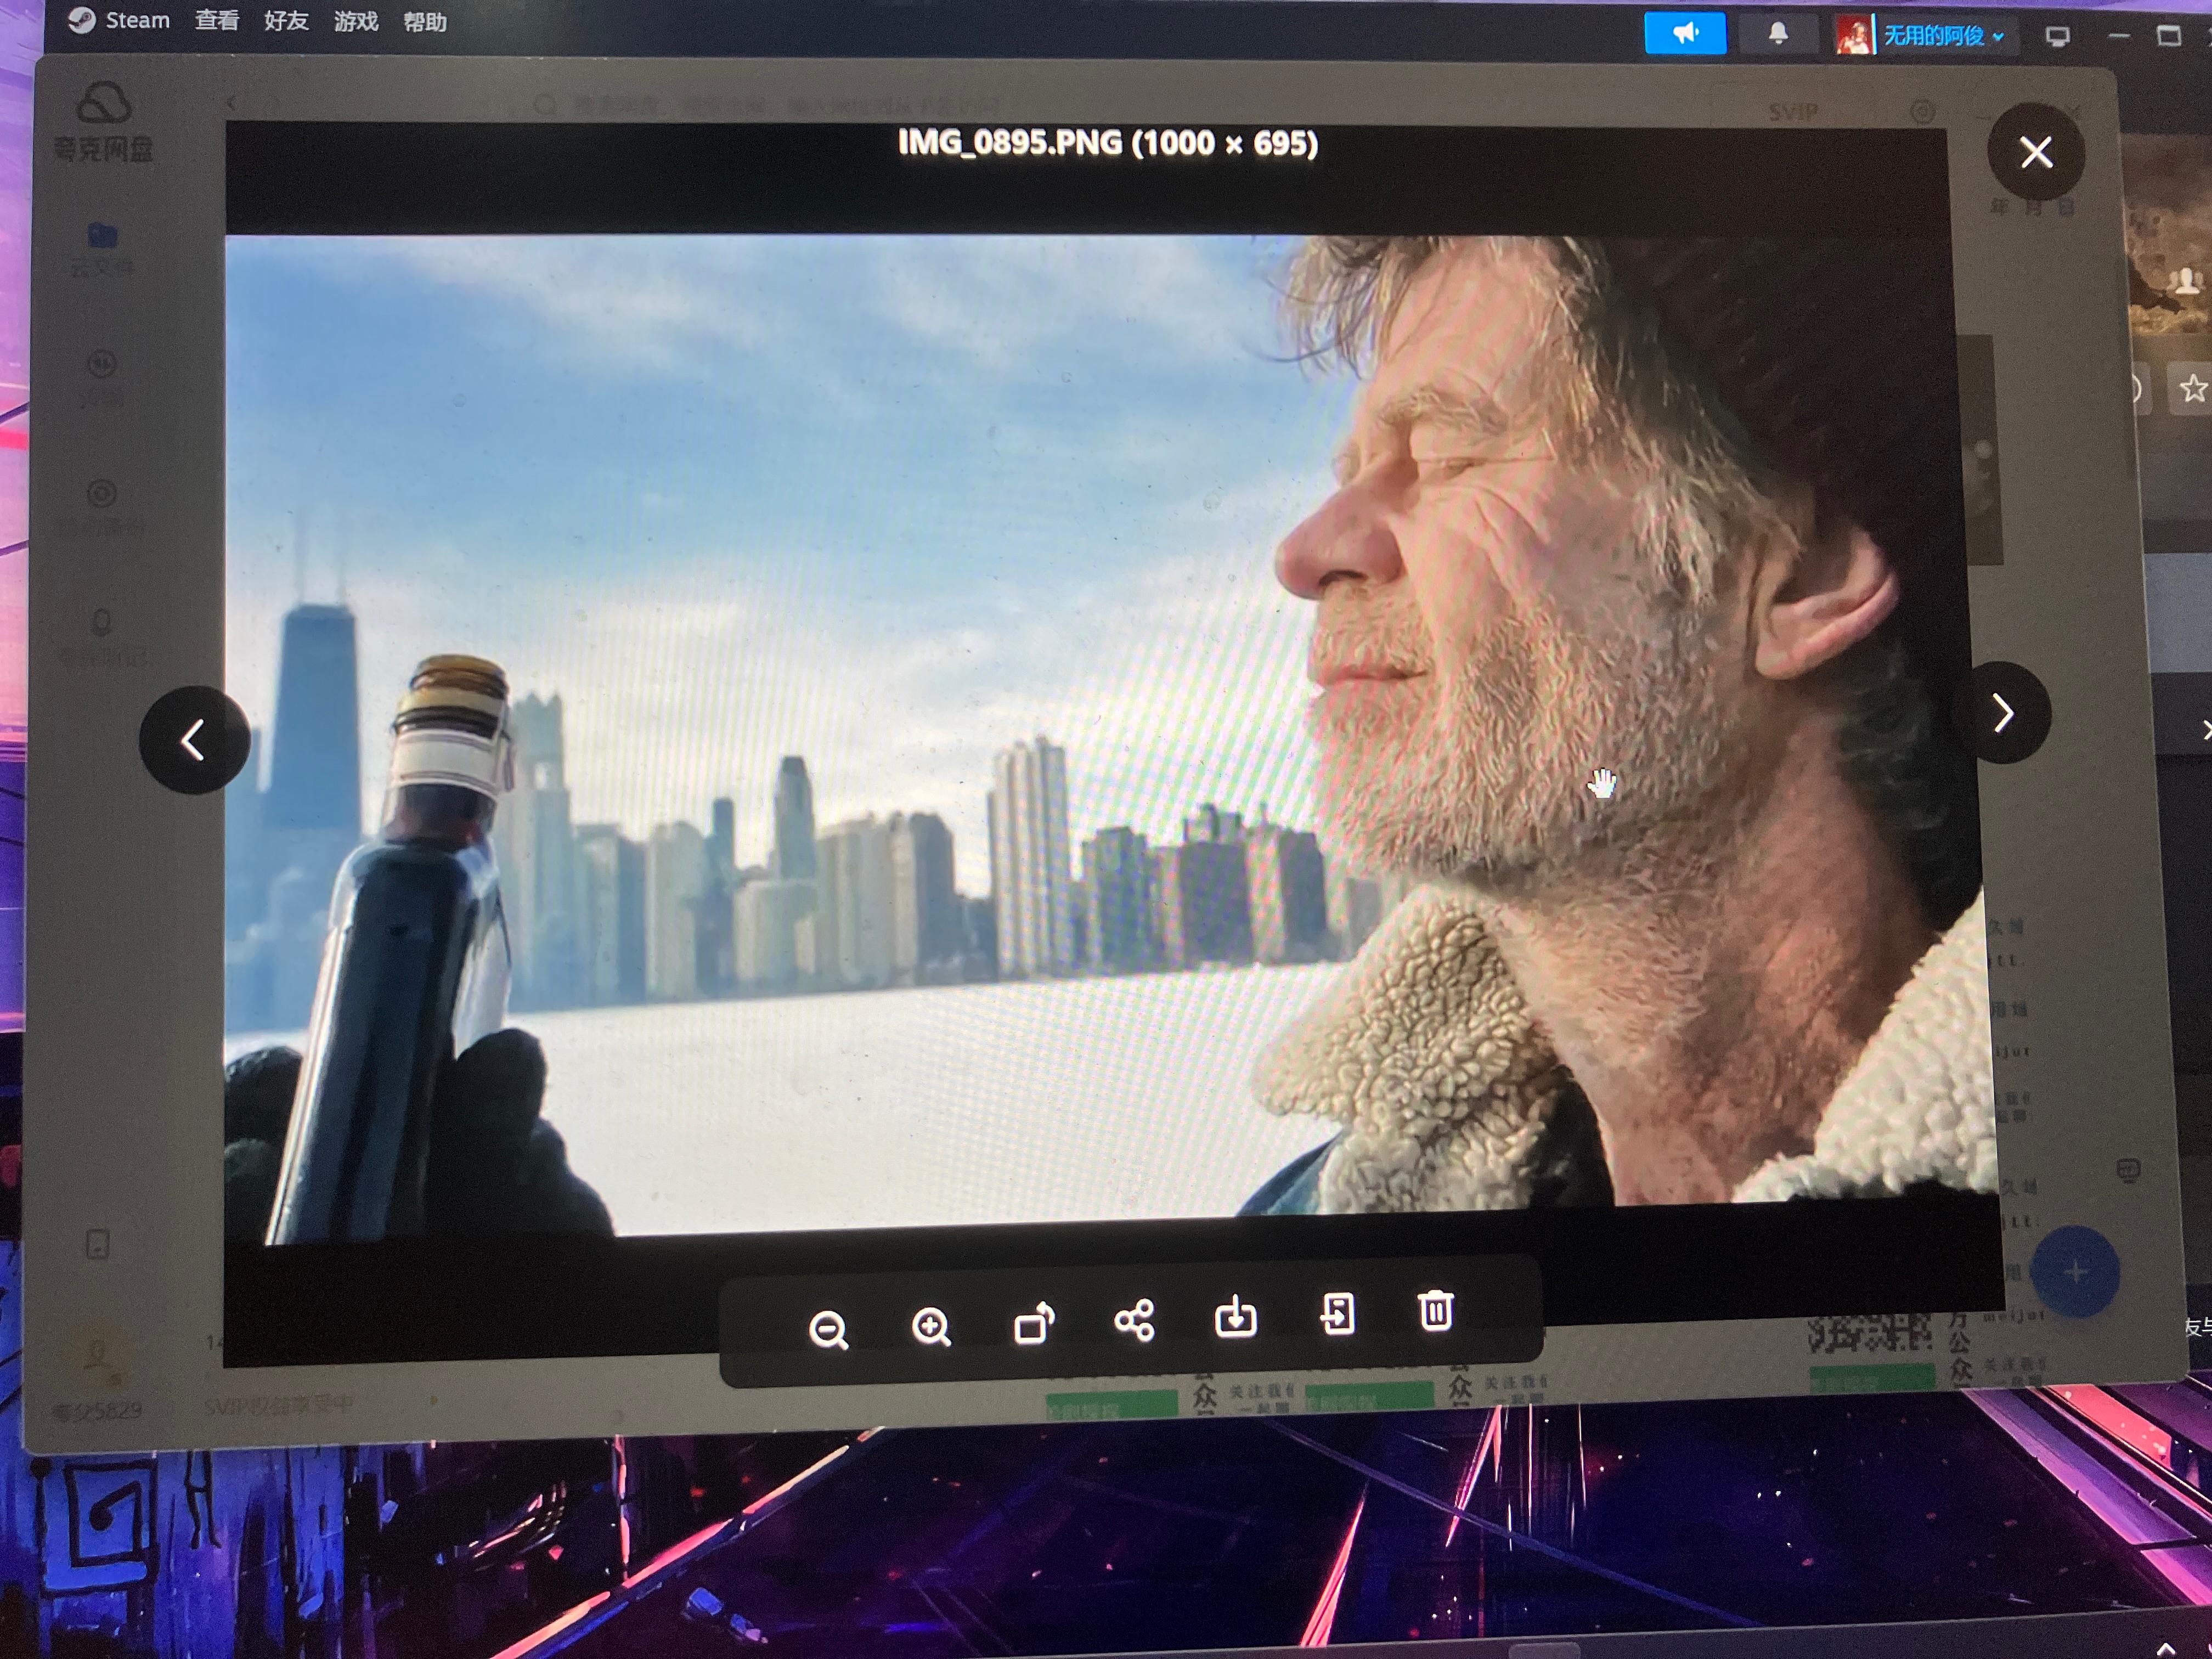Click the IMG_0895.PNG (1000 × 695) title
2212x1659 pixels.
[x=1108, y=143]
